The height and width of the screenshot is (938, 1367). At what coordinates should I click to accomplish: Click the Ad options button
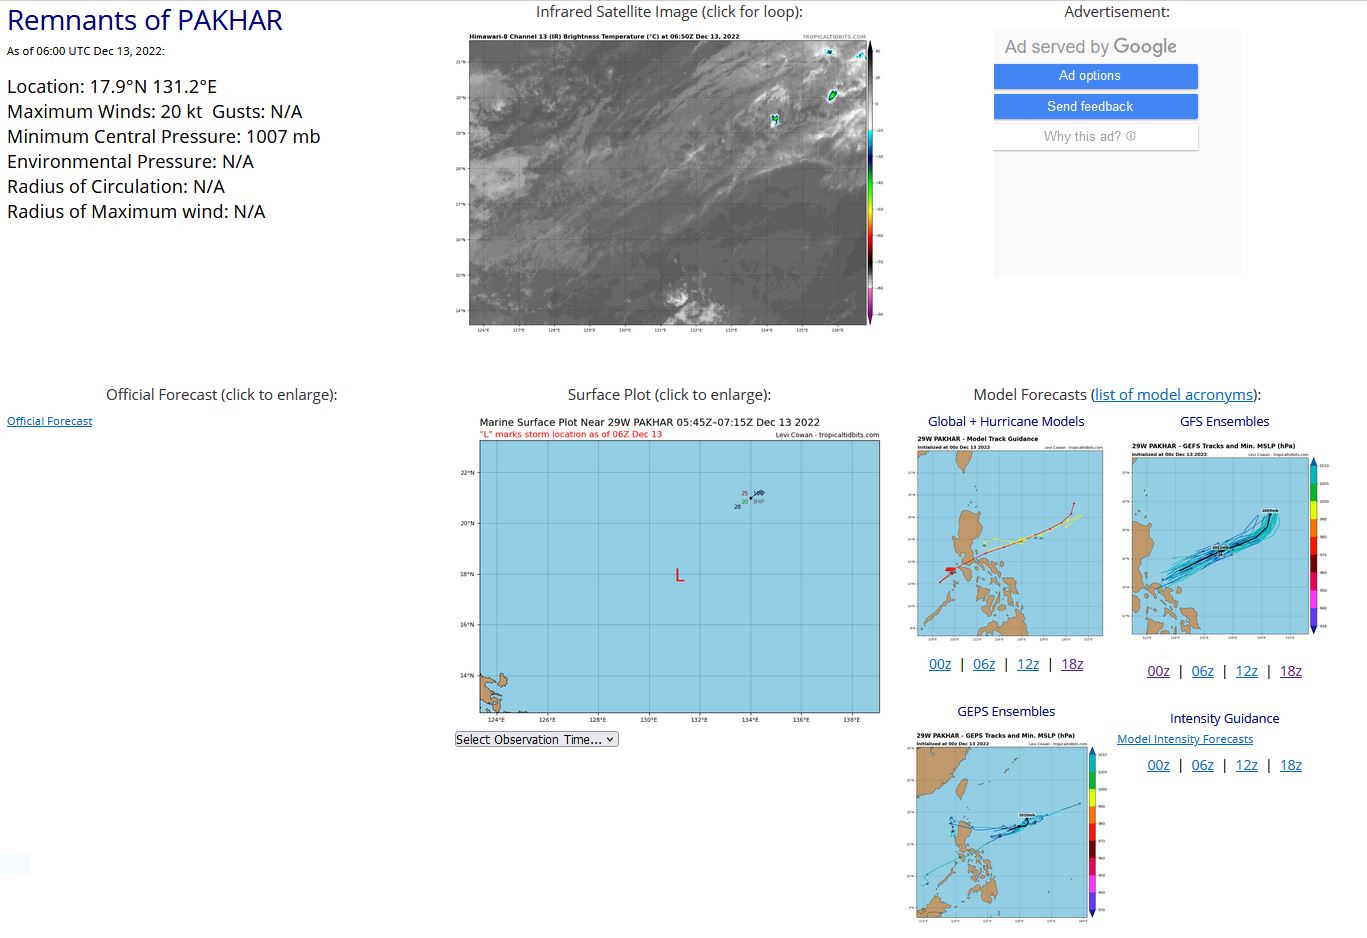click(1095, 76)
